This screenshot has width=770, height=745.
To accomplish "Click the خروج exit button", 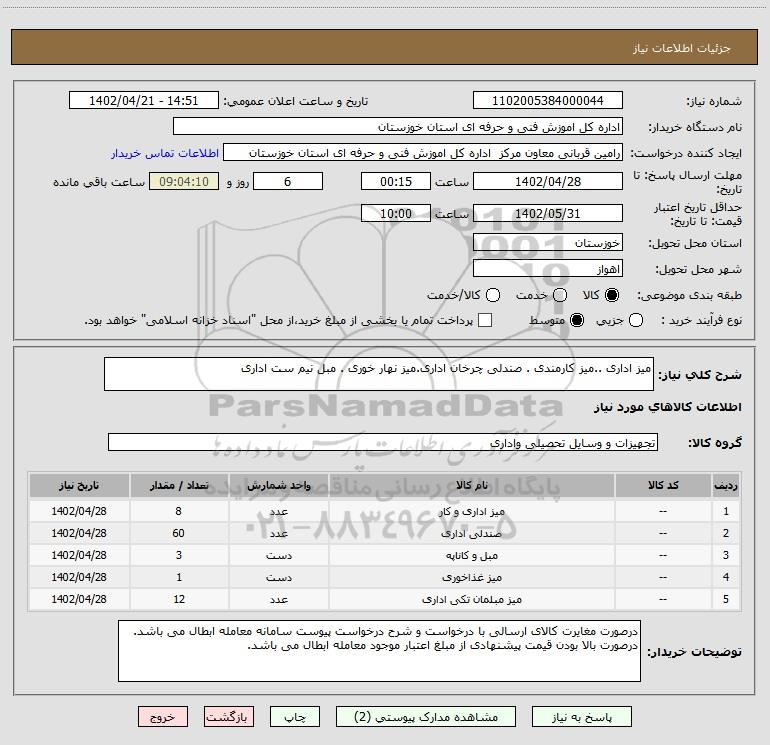I will point(163,717).
